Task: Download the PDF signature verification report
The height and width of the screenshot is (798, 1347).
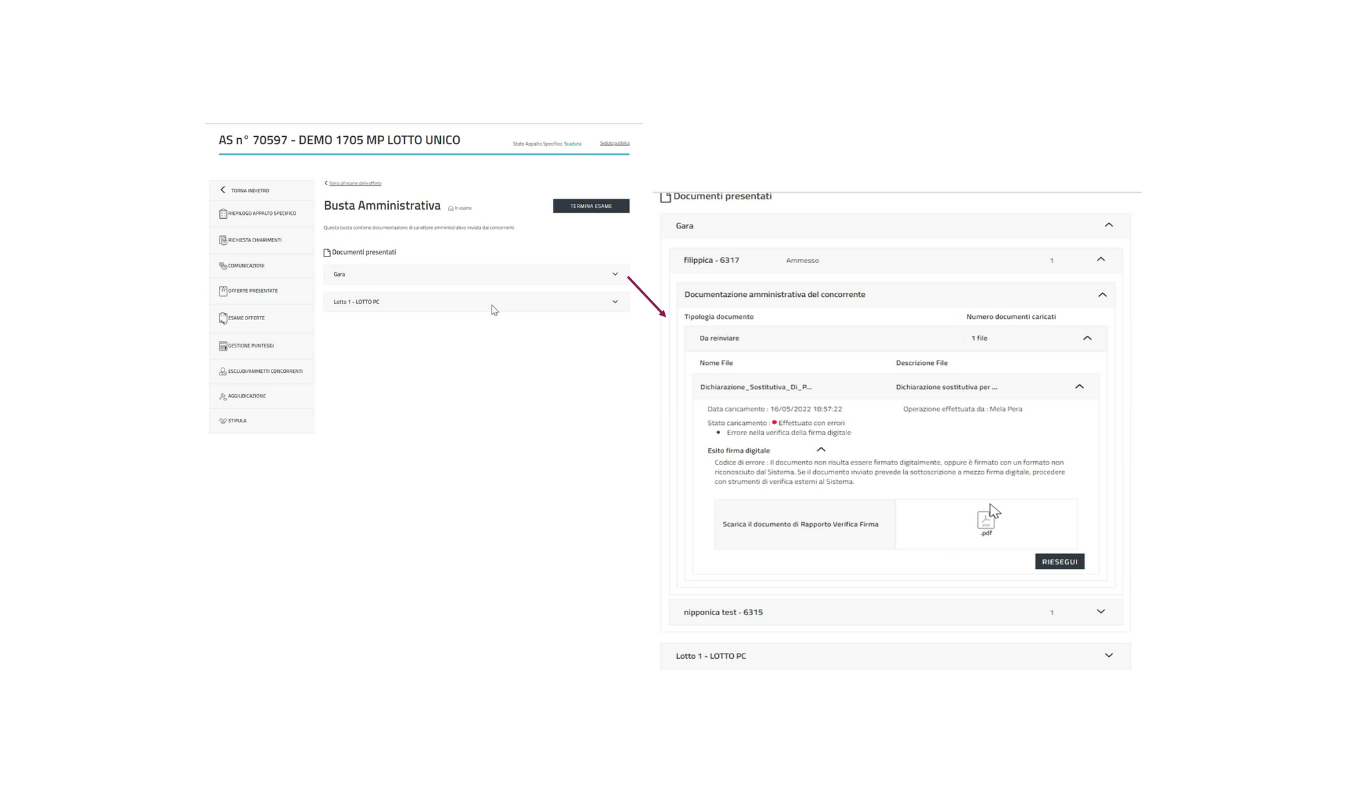Action: [x=985, y=521]
